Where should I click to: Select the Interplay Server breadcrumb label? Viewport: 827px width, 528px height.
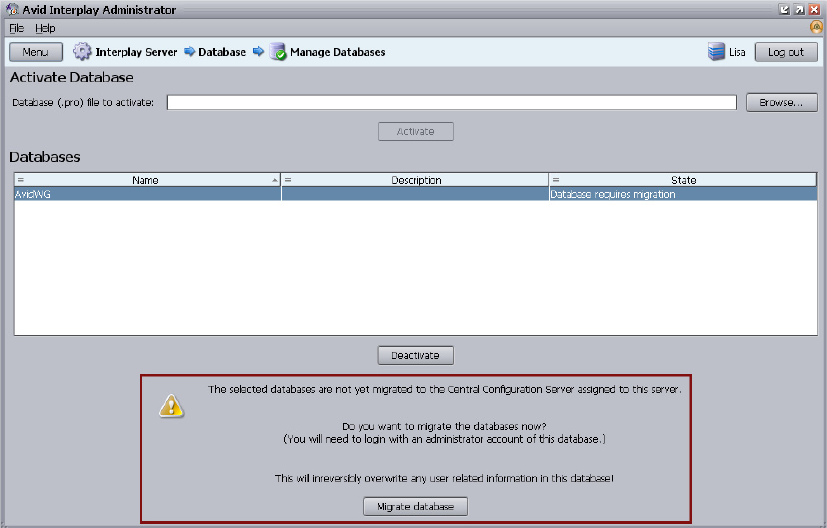[136, 52]
